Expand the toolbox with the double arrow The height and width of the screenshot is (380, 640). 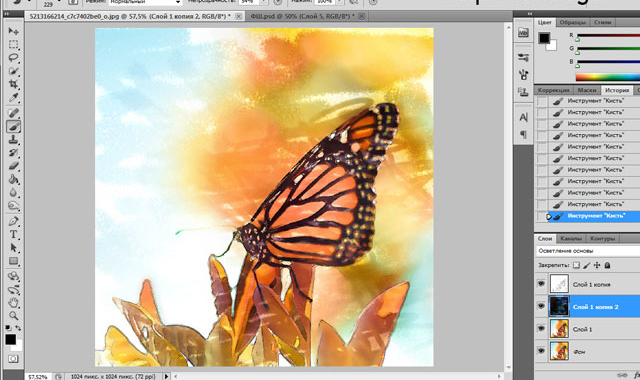pyautogui.click(x=7, y=13)
